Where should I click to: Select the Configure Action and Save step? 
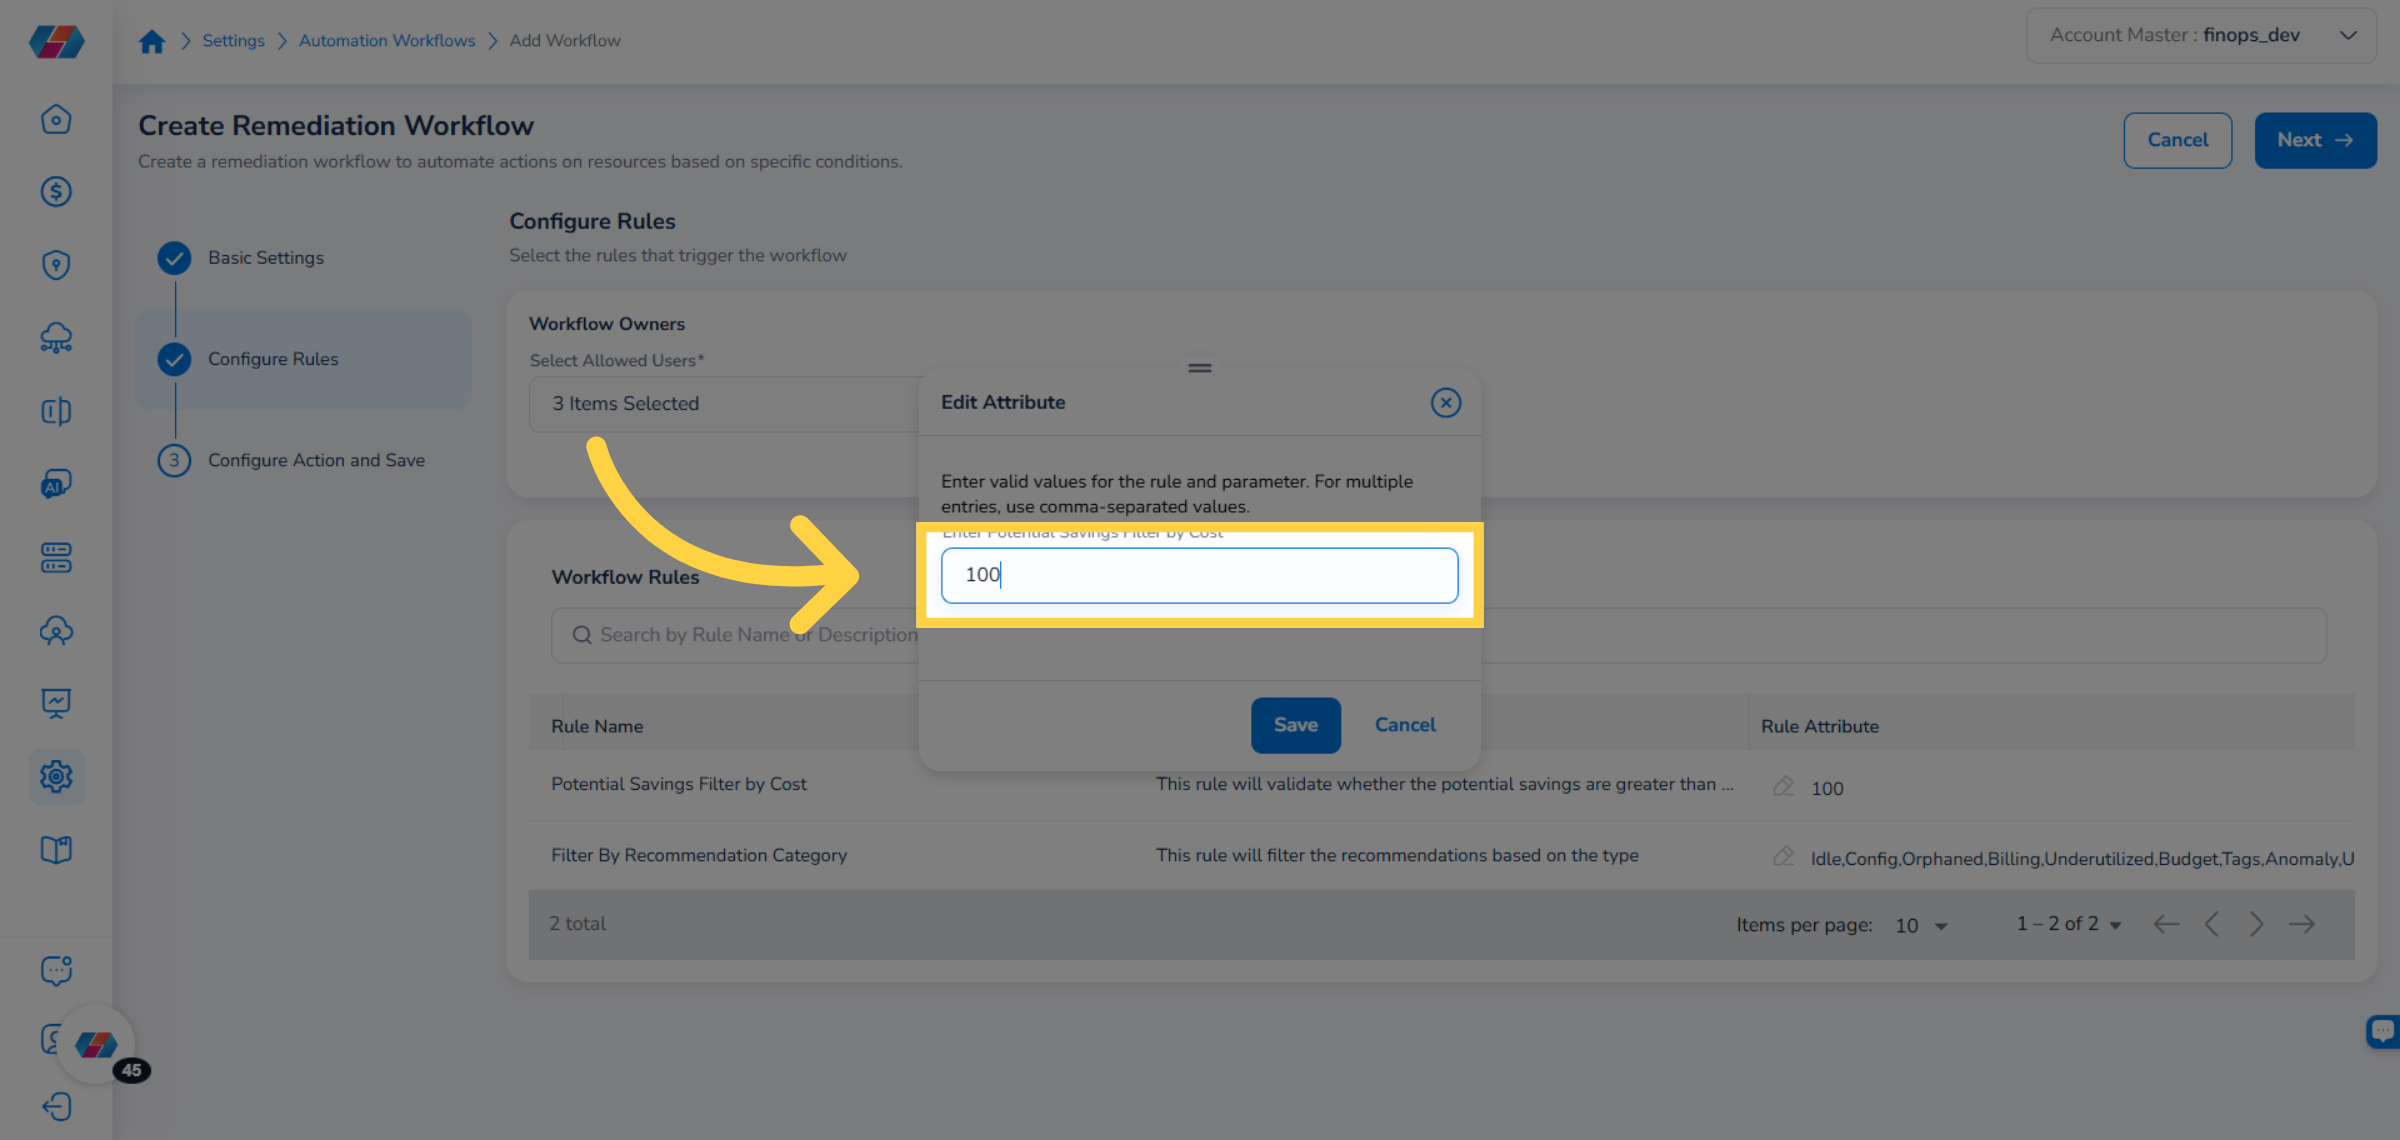(x=315, y=460)
